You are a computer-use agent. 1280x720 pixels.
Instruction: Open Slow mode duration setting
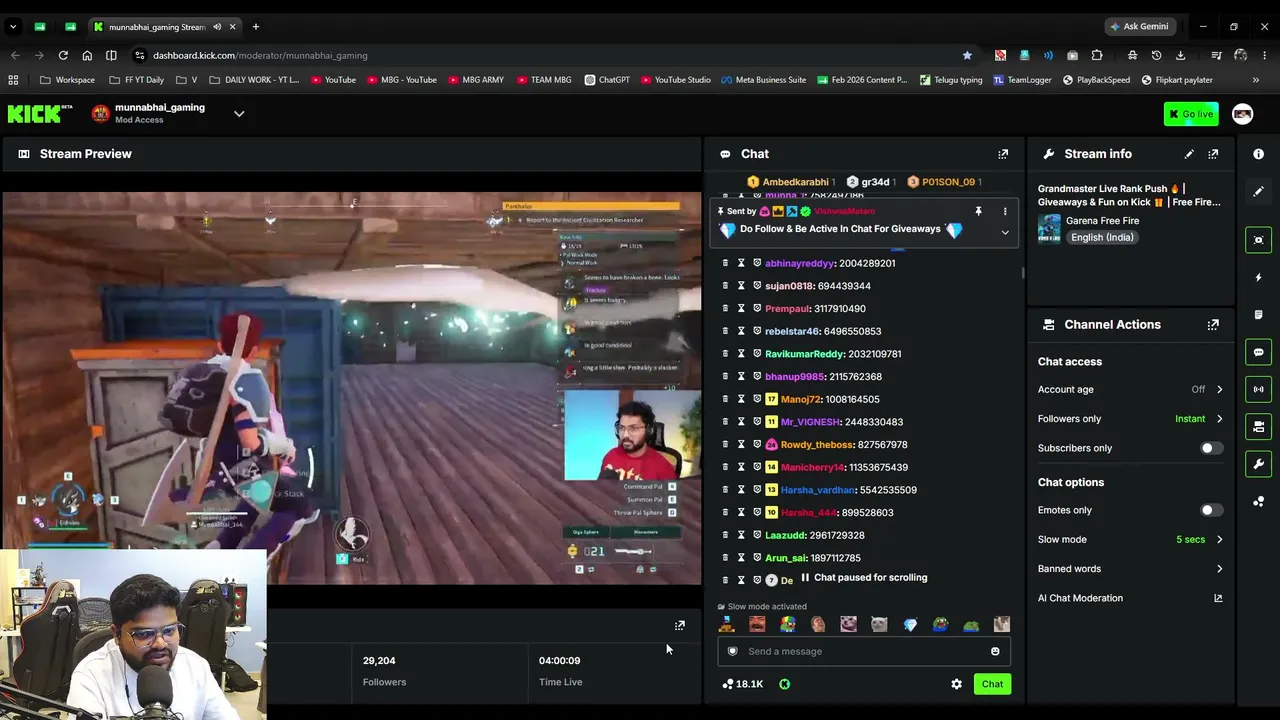pyautogui.click(x=1130, y=540)
